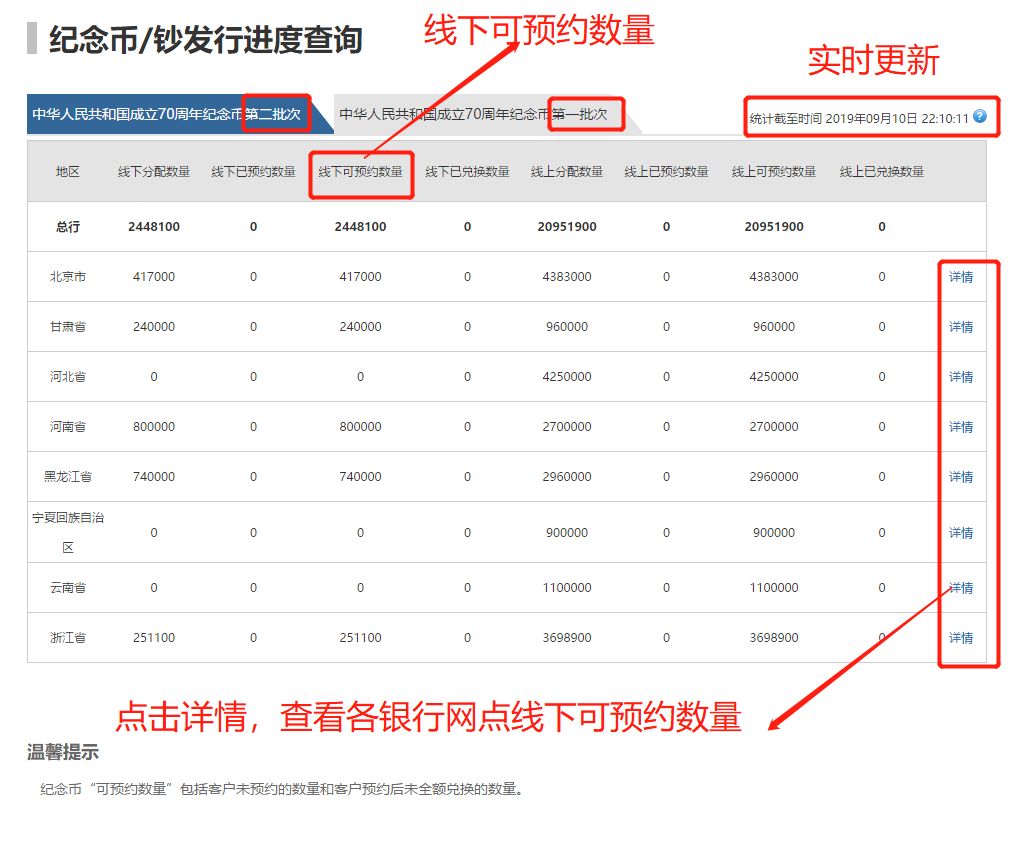Viewport: 1012px width, 851px height.
Task: Open 详情 for 宁夏回族自治区
Action: pyautogui.click(x=960, y=533)
